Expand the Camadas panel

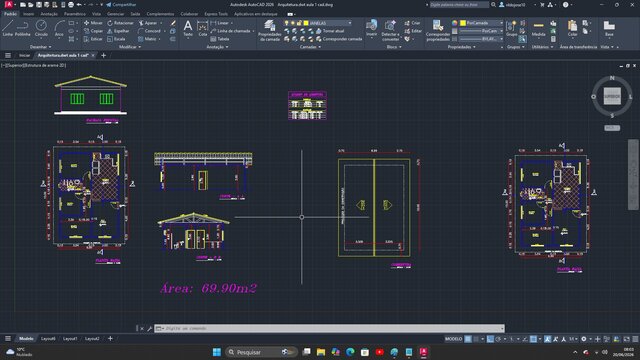[x=310, y=47]
